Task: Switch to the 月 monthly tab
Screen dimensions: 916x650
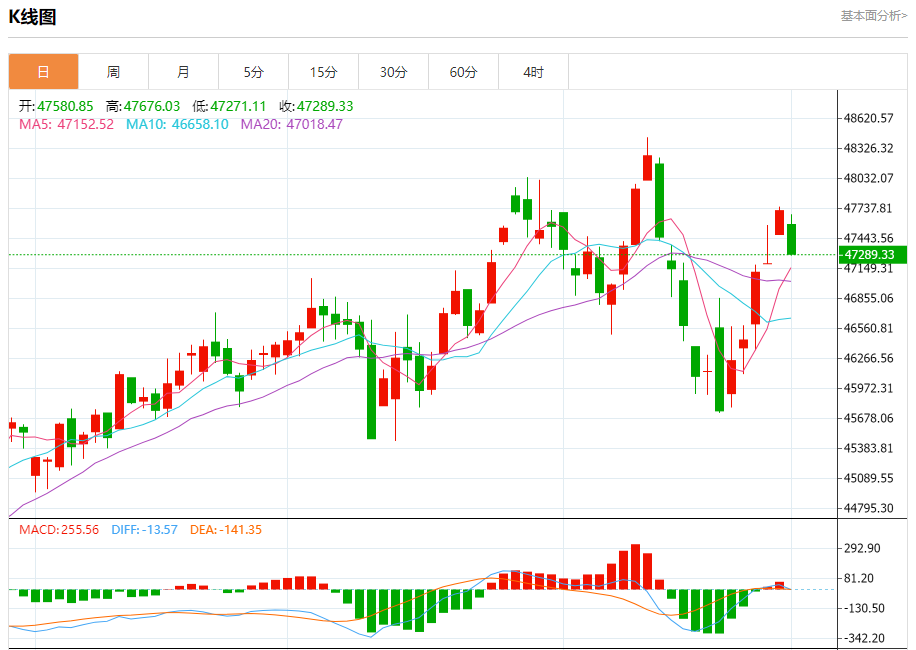Action: (x=183, y=72)
